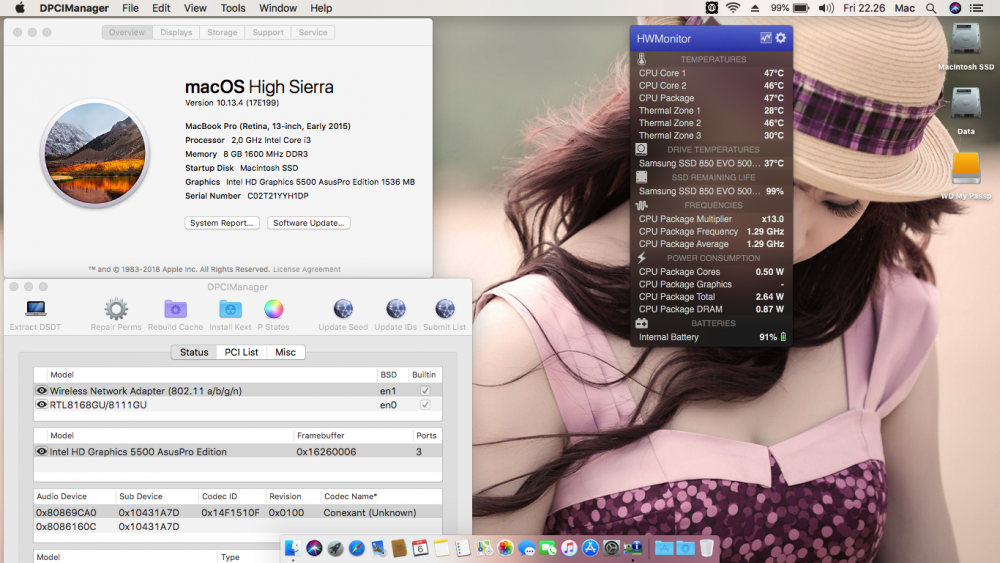The height and width of the screenshot is (563, 1000).
Task: Click the volume icon in menu bar
Action: tap(826, 8)
